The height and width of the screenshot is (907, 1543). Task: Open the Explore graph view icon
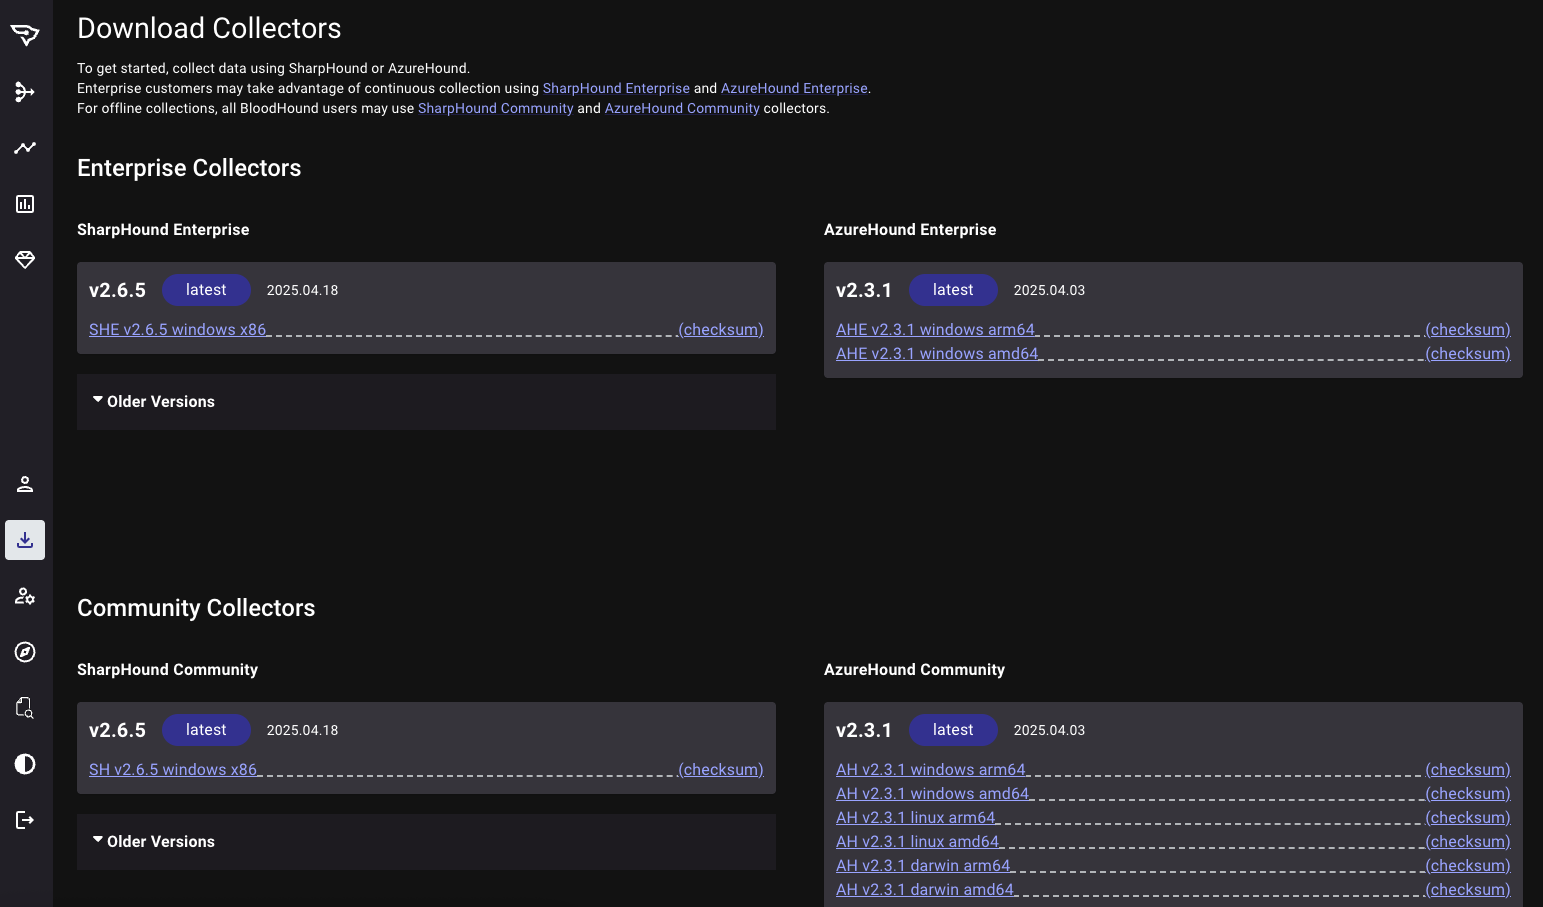(25, 92)
